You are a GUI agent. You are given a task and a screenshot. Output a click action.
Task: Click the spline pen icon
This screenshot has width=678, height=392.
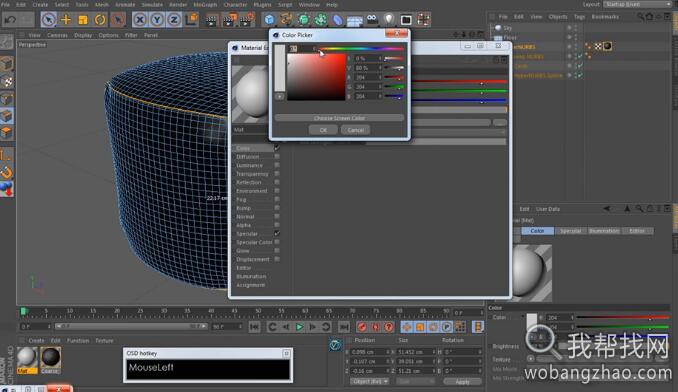286,20
